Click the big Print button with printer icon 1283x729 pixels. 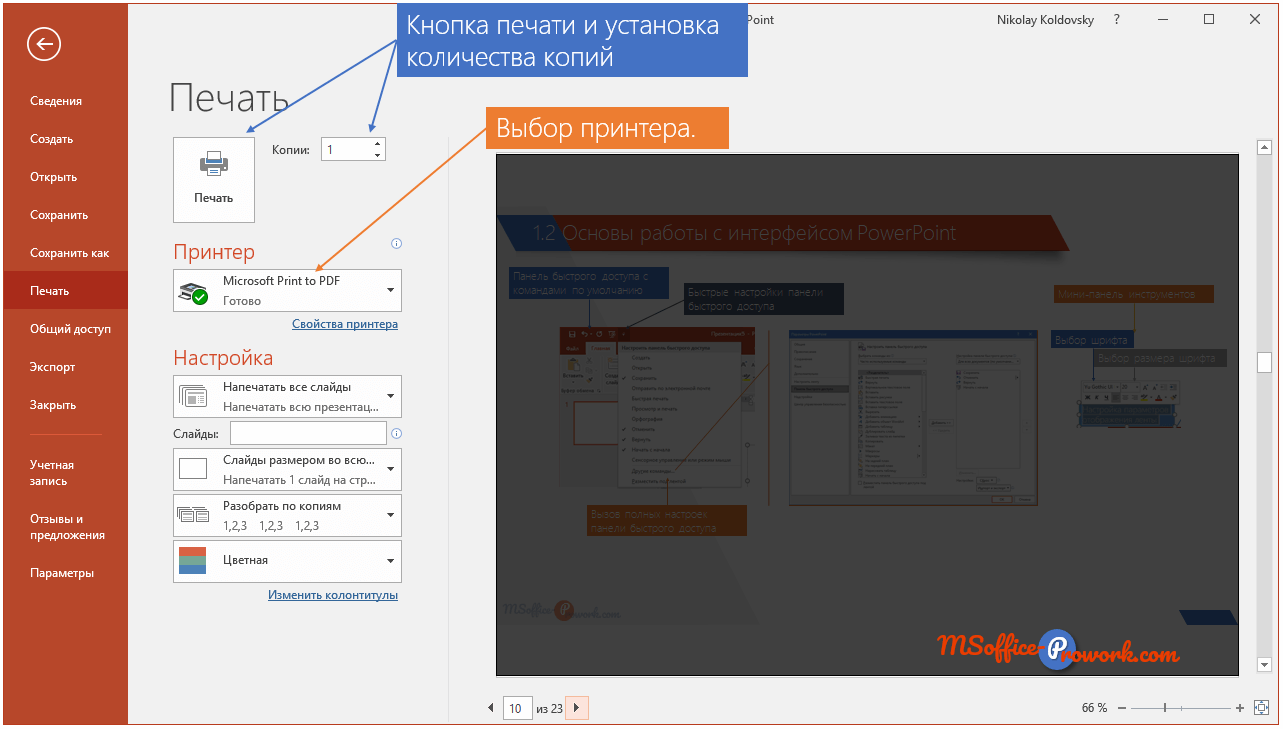pyautogui.click(x=214, y=179)
